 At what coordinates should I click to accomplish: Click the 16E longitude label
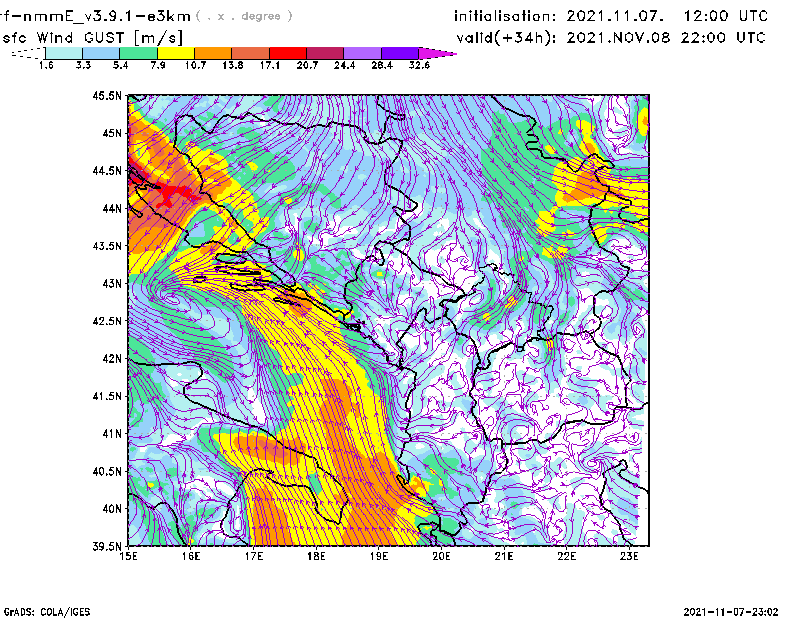191,556
